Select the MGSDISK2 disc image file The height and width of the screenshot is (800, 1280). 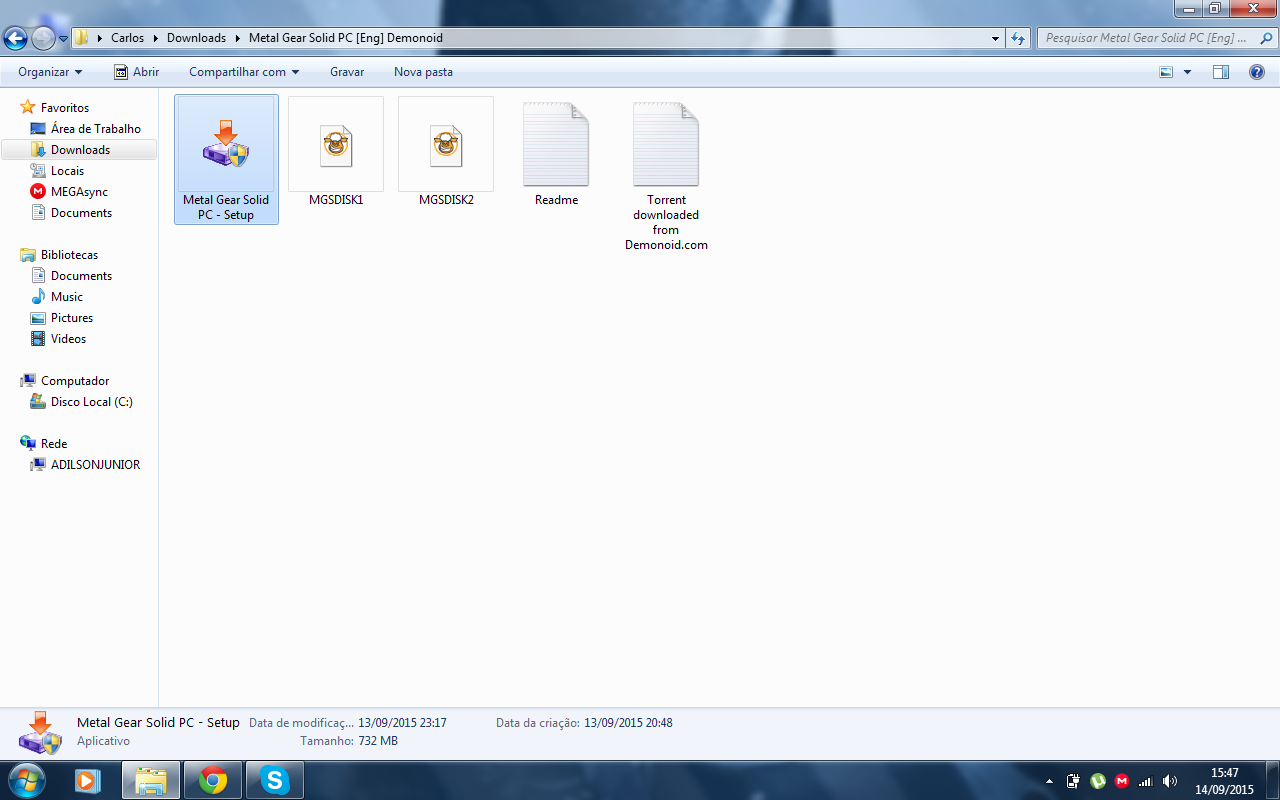tap(446, 152)
